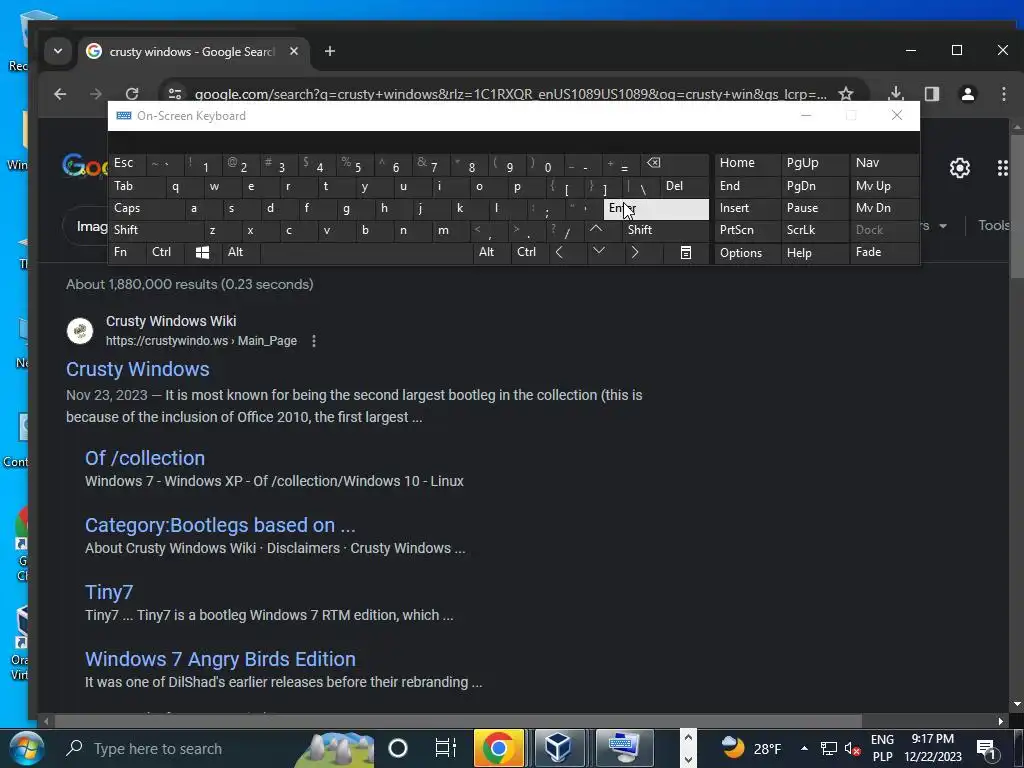Open Google Tools filter
This screenshot has height=768, width=1024.
(993, 225)
